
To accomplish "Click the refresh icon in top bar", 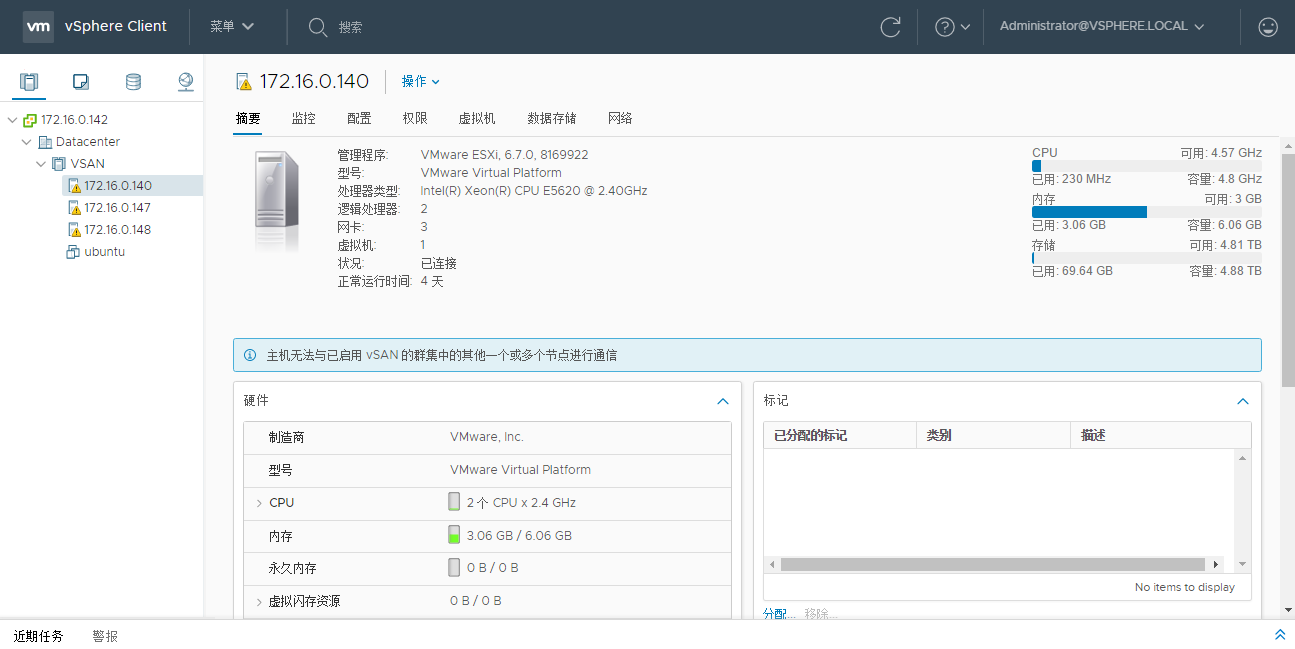I will click(890, 27).
